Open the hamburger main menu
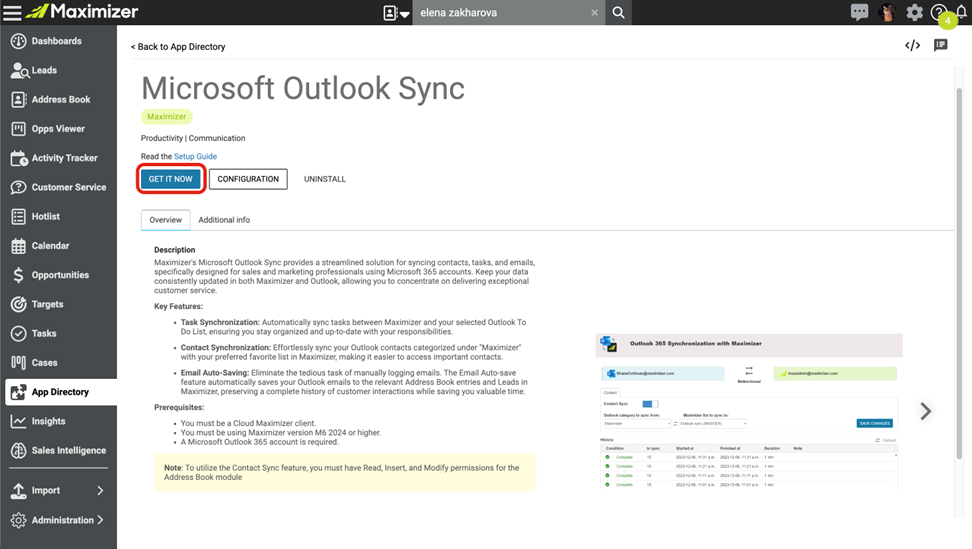Image resolution: width=972 pixels, height=549 pixels. pos(12,12)
